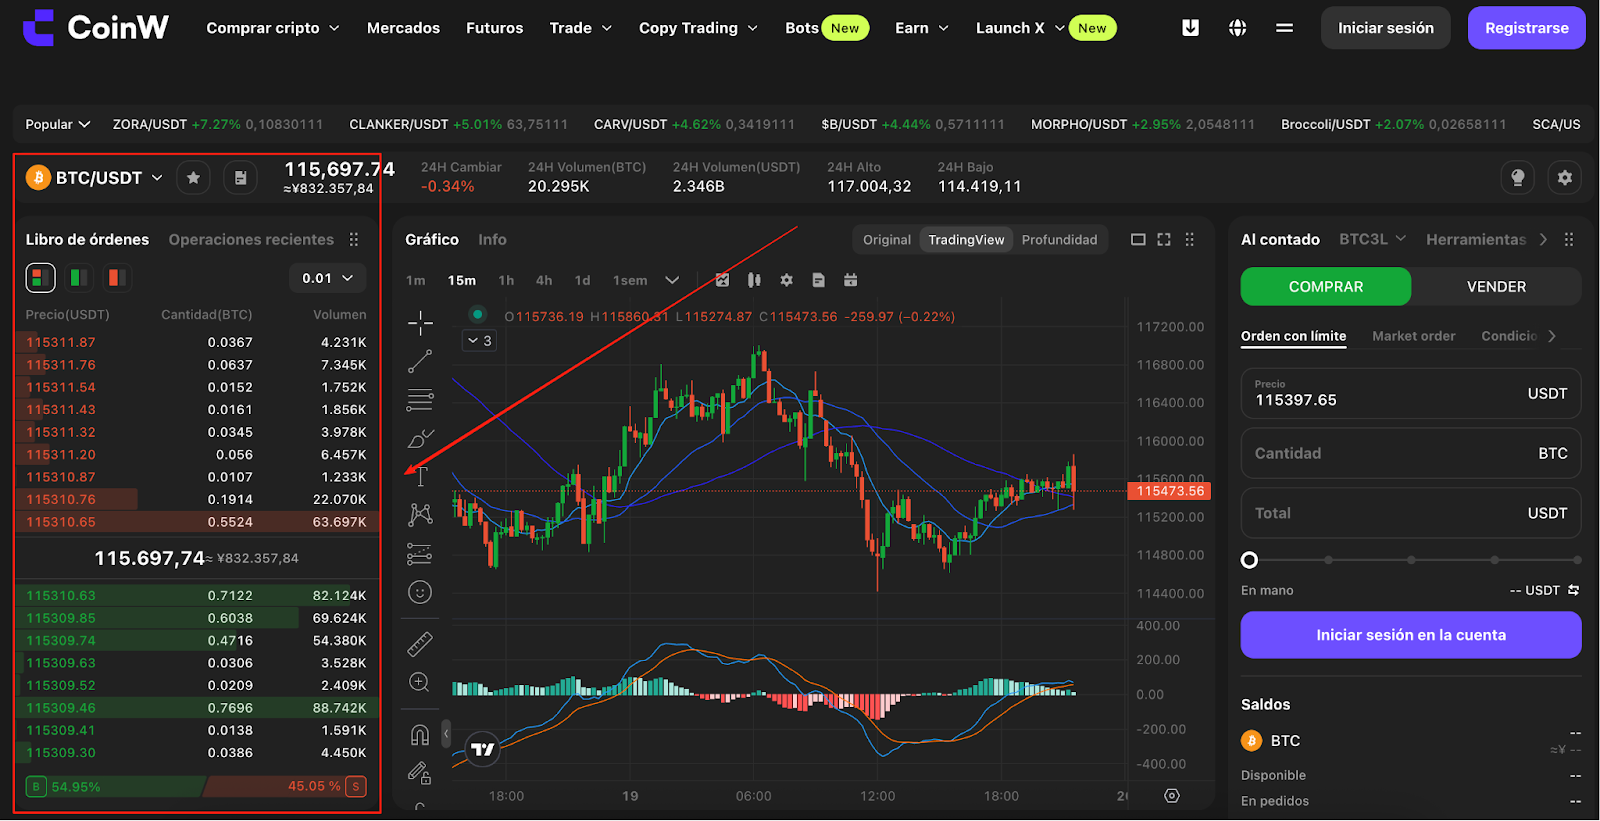Select the trend line drawing tool

point(420,361)
